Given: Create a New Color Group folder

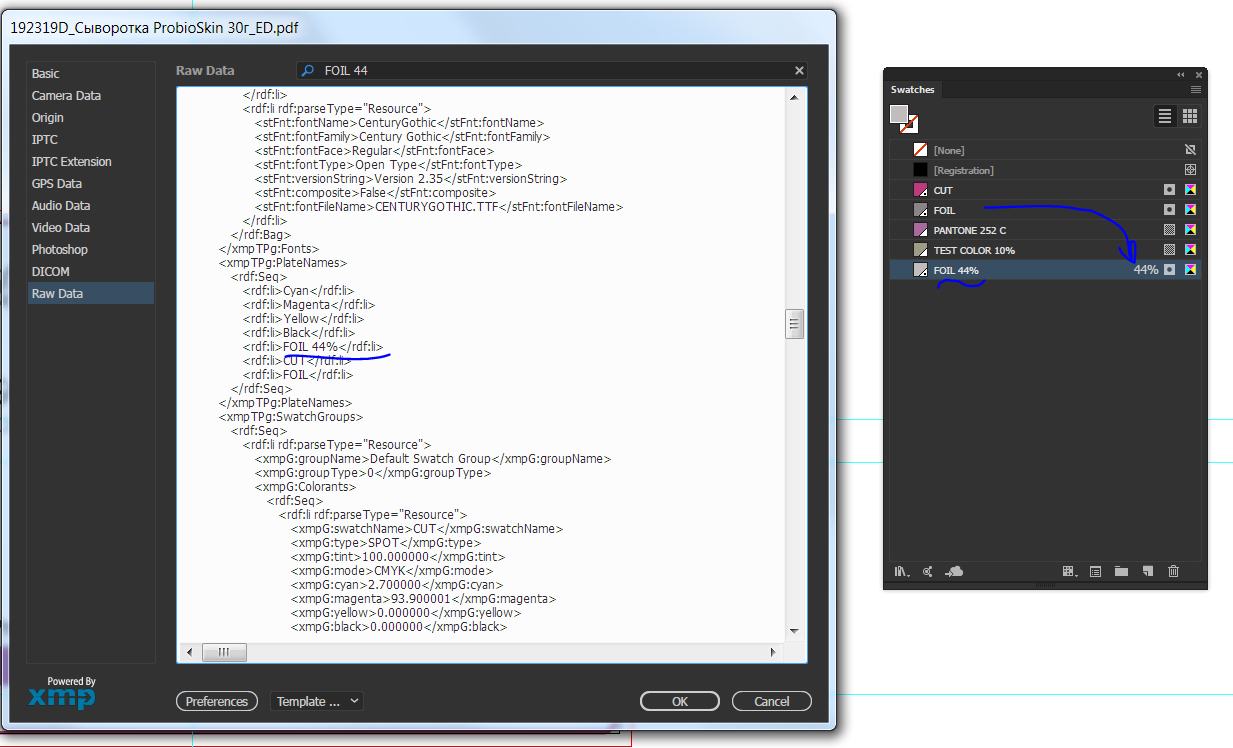Looking at the screenshot, I should (x=1121, y=571).
